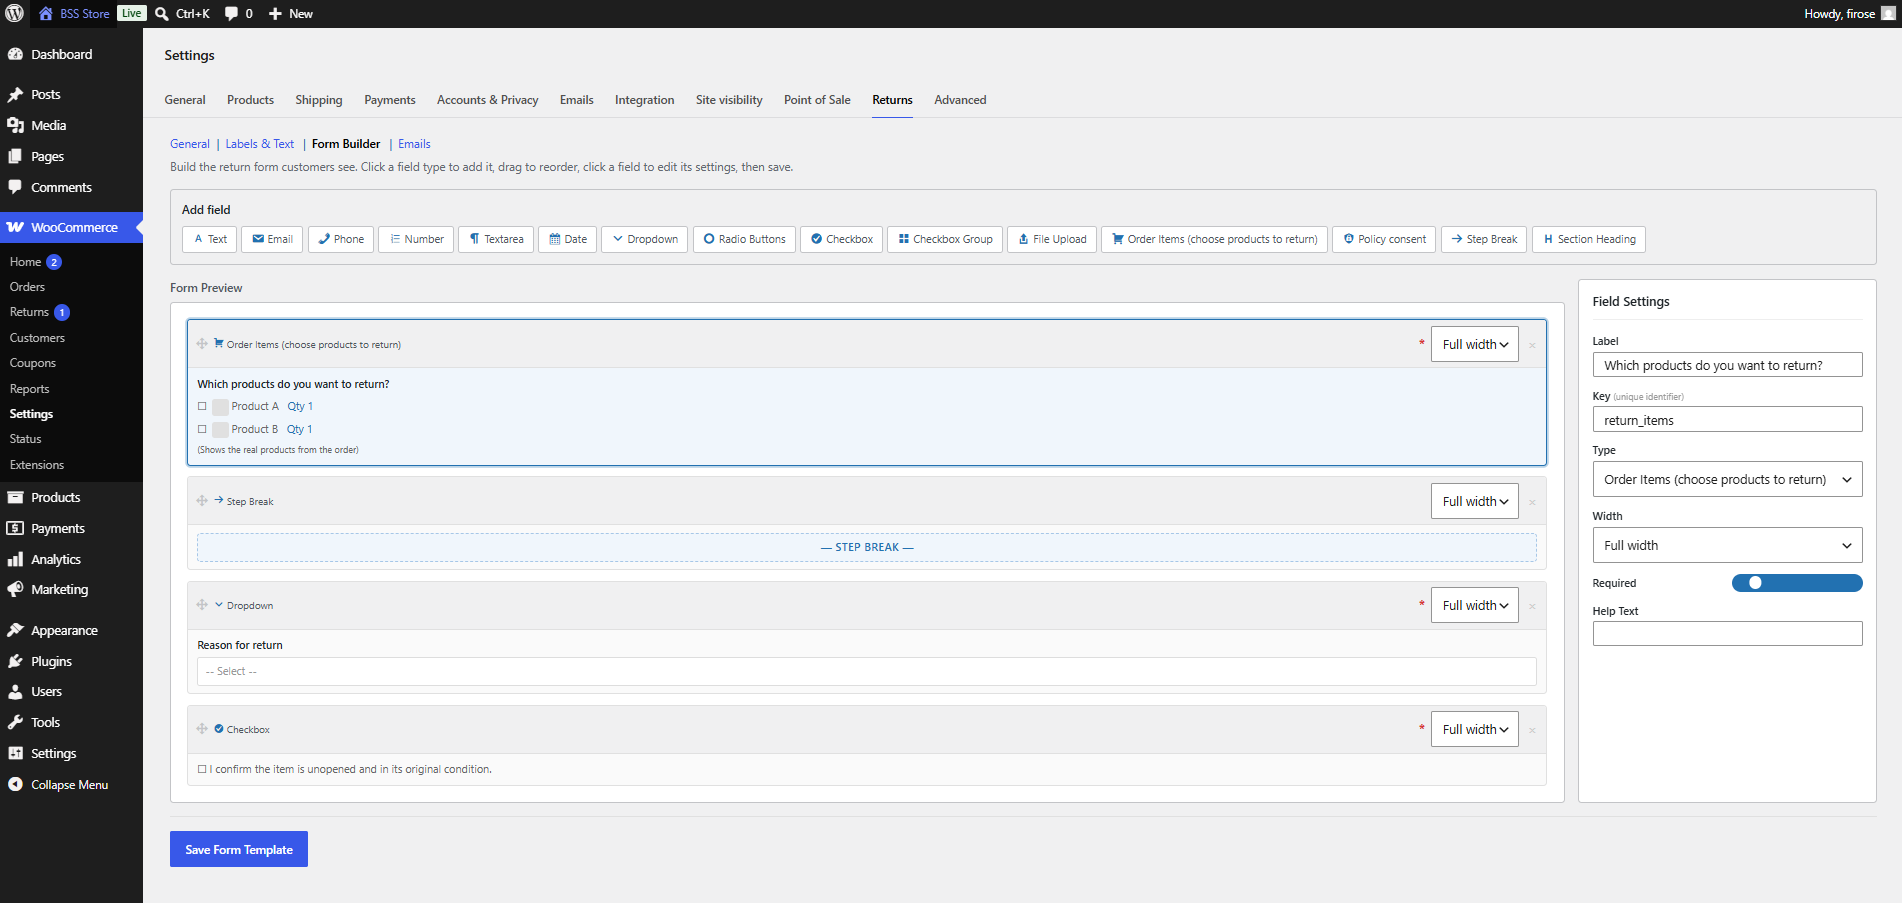The image size is (1902, 903).
Task: Remove the Checkbox field with X
Action: [x=1532, y=730]
